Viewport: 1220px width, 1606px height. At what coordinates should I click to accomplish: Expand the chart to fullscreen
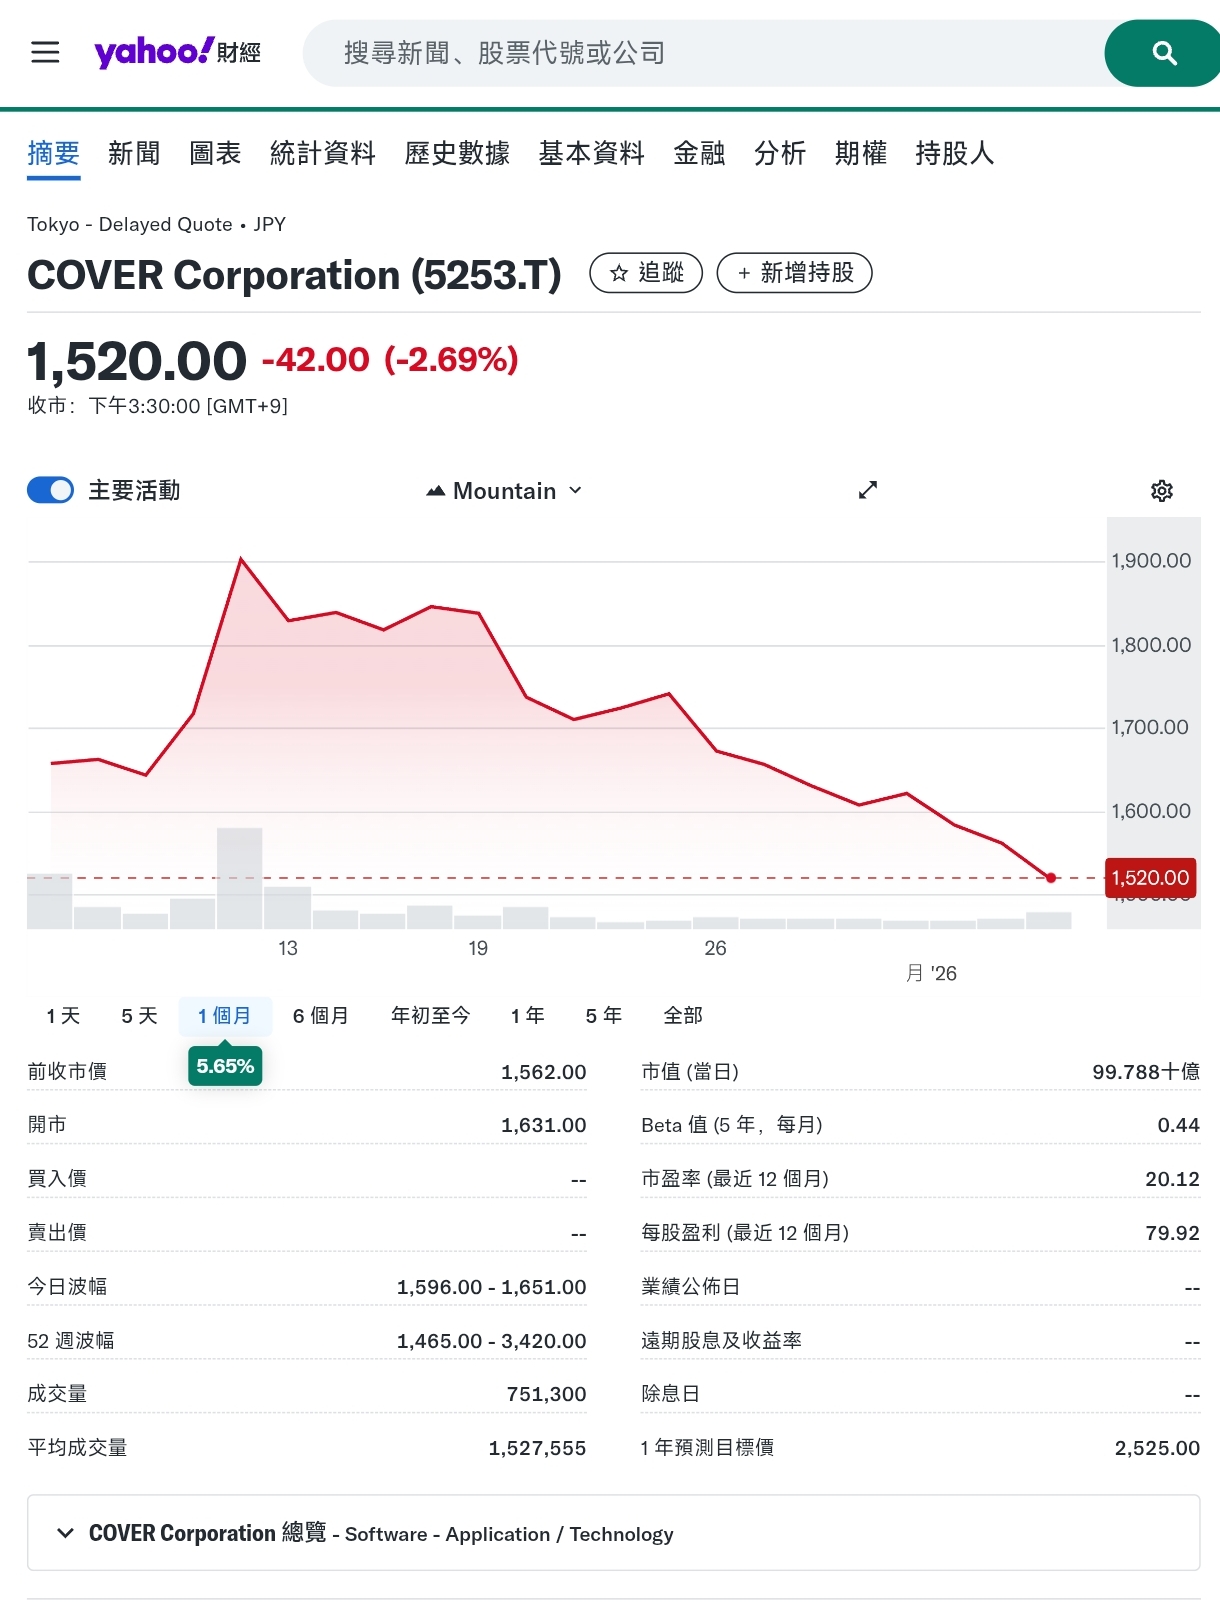click(x=867, y=490)
